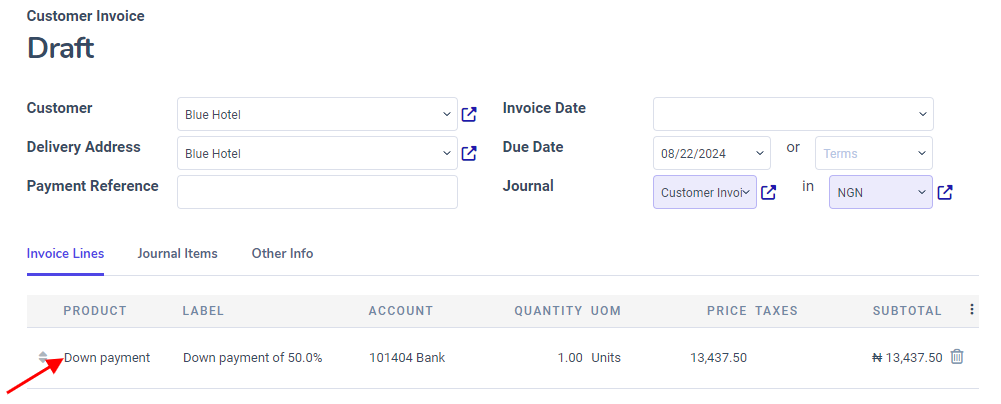Open Delivery Address external link icon
The width and height of the screenshot is (1001, 404).
pos(469,153)
